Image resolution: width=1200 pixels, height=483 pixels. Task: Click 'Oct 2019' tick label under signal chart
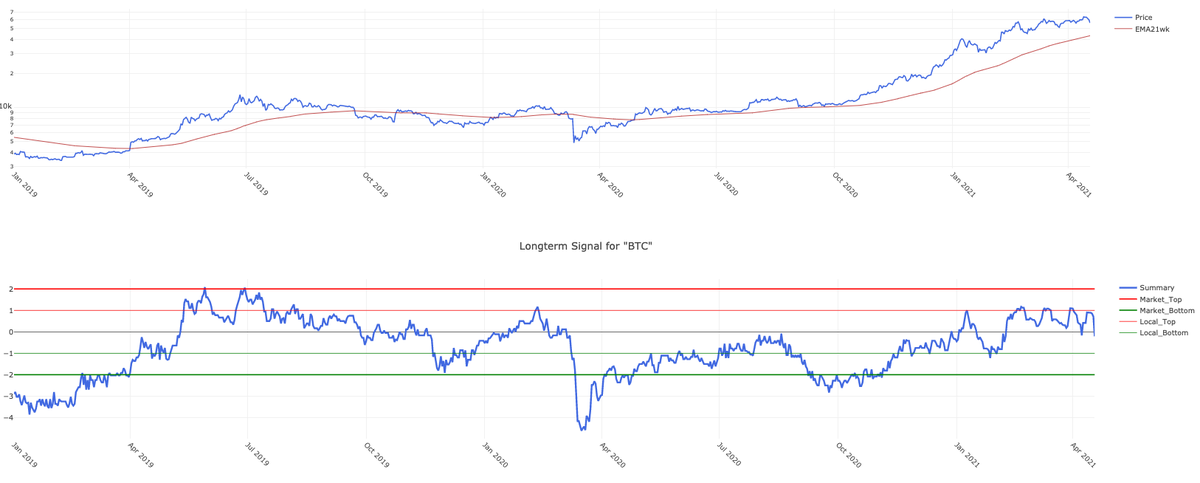point(376,455)
